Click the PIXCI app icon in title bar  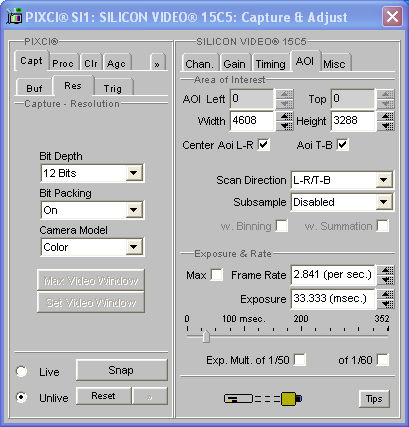pyautogui.click(x=14, y=16)
